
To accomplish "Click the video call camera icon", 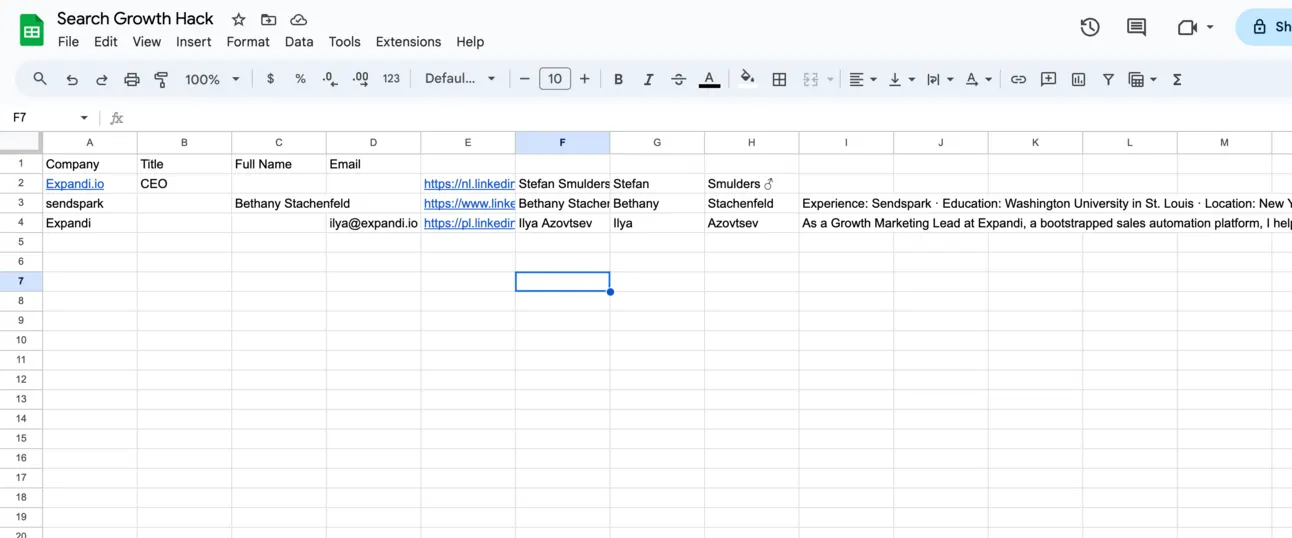I will (x=1187, y=27).
